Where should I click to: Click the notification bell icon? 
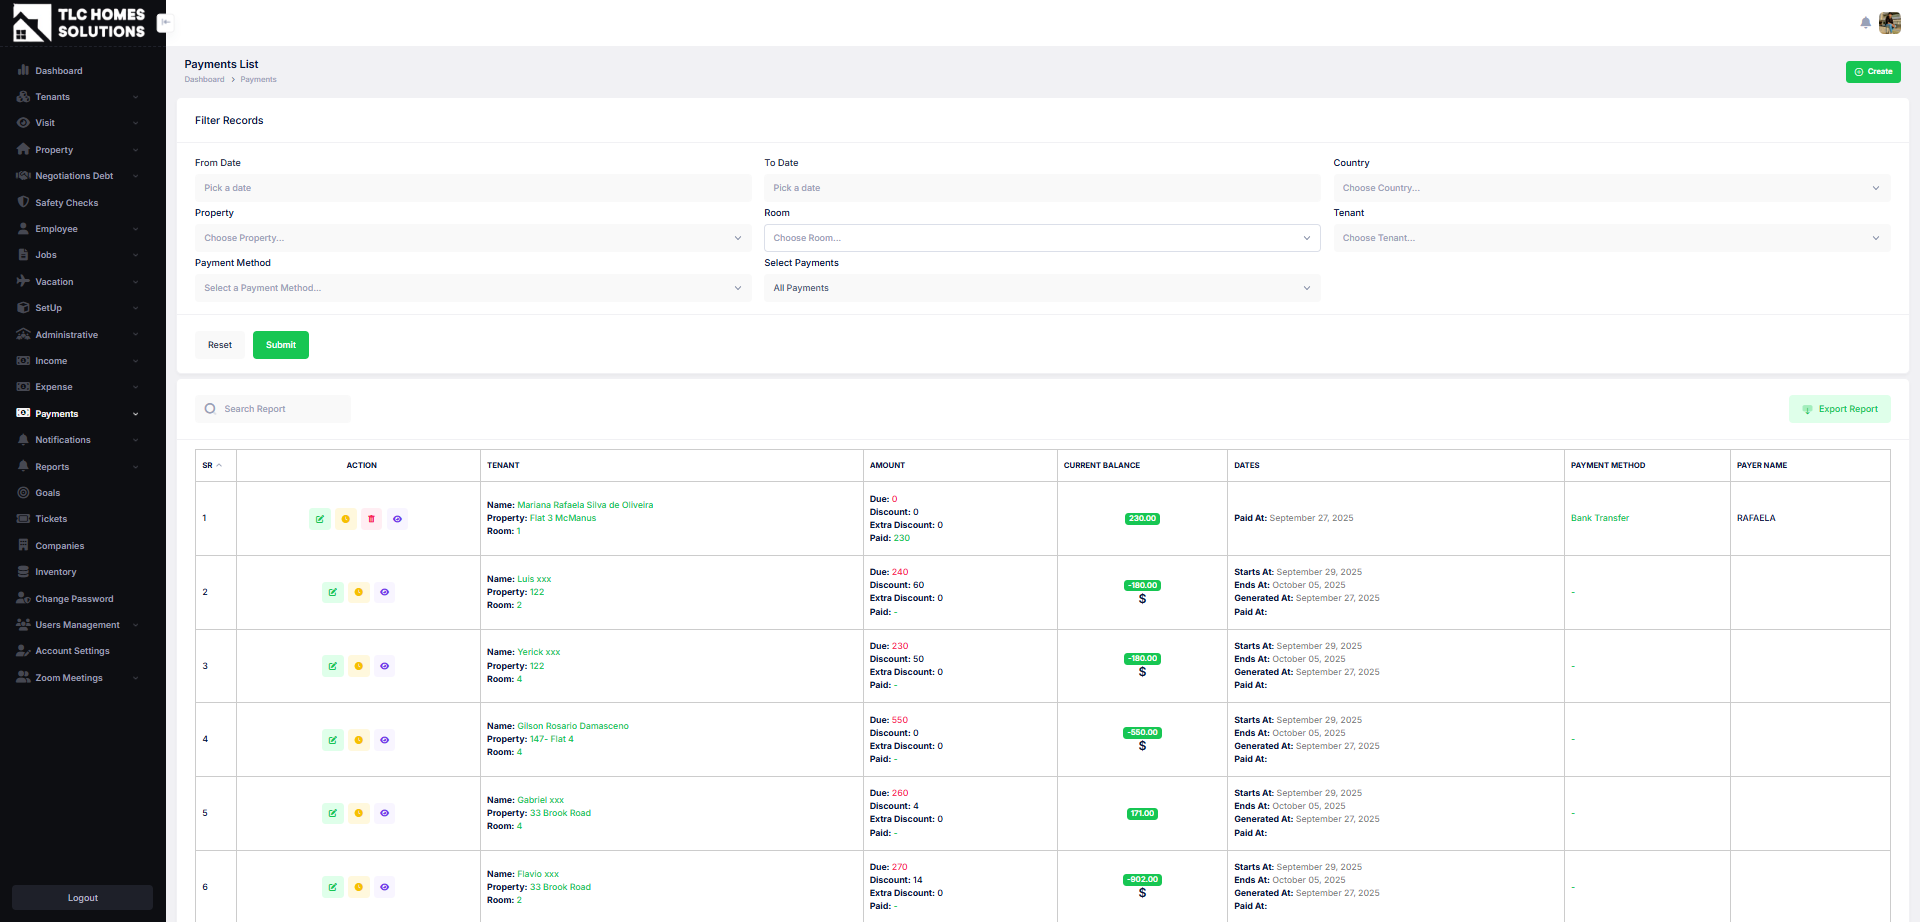click(x=1865, y=23)
